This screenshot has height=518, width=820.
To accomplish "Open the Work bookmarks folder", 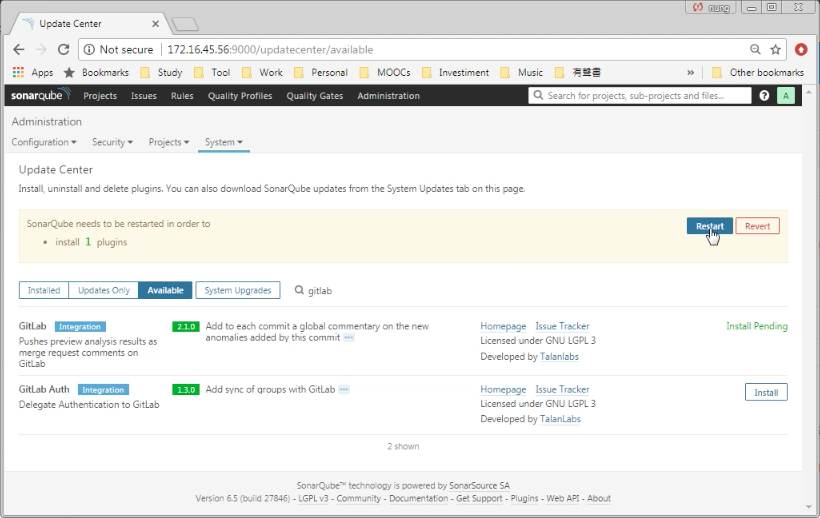I will pos(263,73).
